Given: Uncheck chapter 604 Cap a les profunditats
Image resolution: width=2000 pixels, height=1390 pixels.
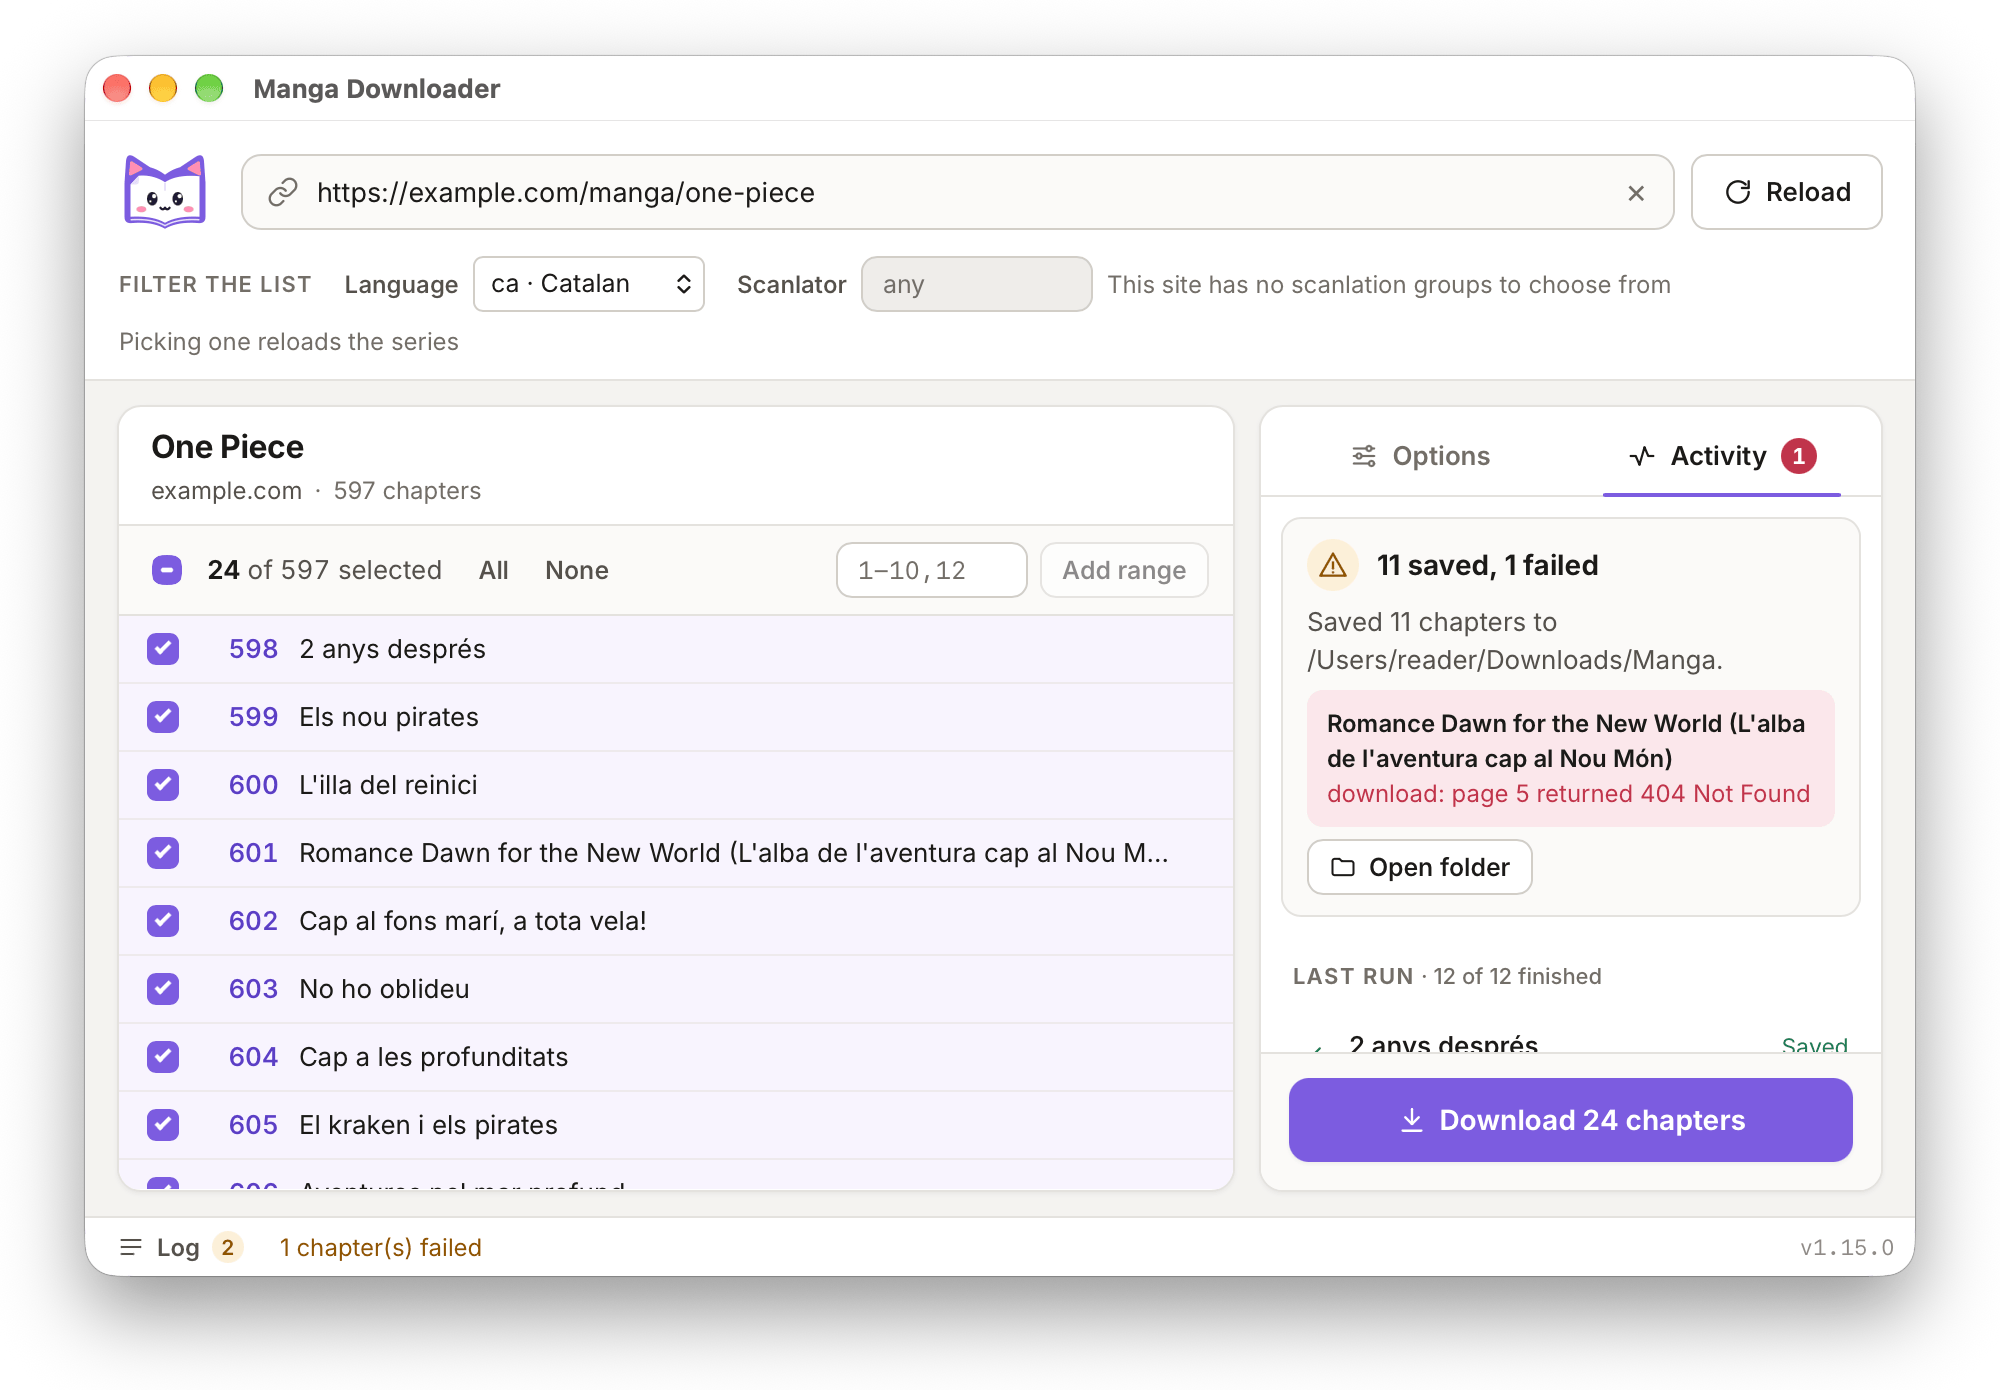Looking at the screenshot, I should click(163, 1057).
